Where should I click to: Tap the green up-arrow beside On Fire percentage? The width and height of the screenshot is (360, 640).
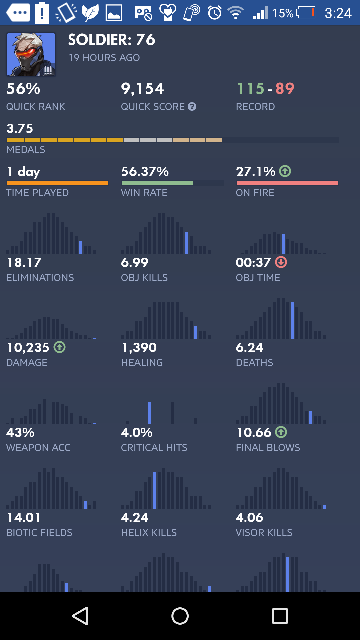(x=285, y=171)
